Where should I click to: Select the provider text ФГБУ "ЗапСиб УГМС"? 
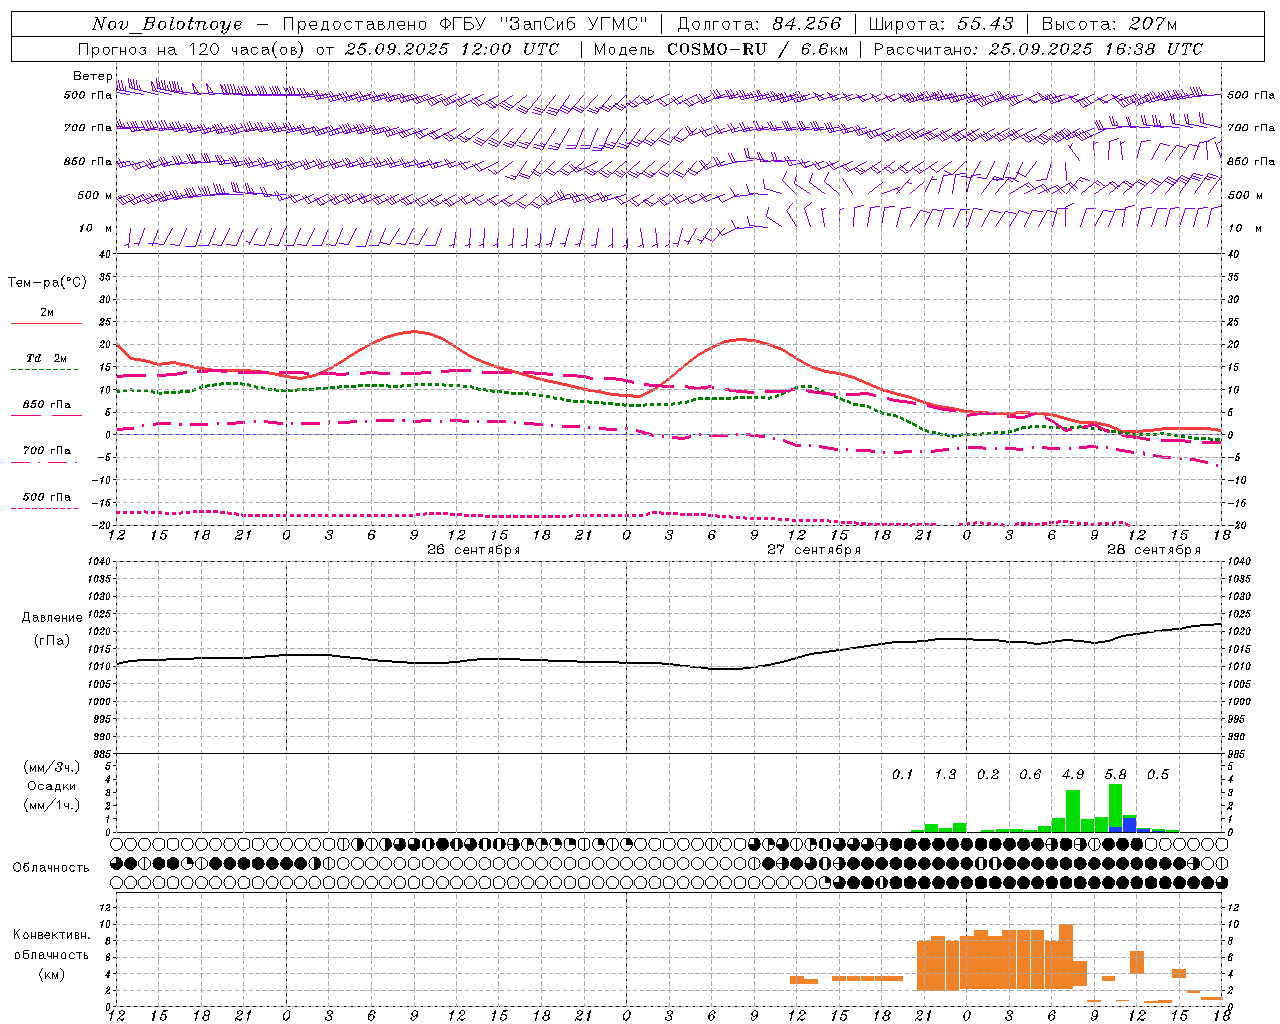(543, 24)
